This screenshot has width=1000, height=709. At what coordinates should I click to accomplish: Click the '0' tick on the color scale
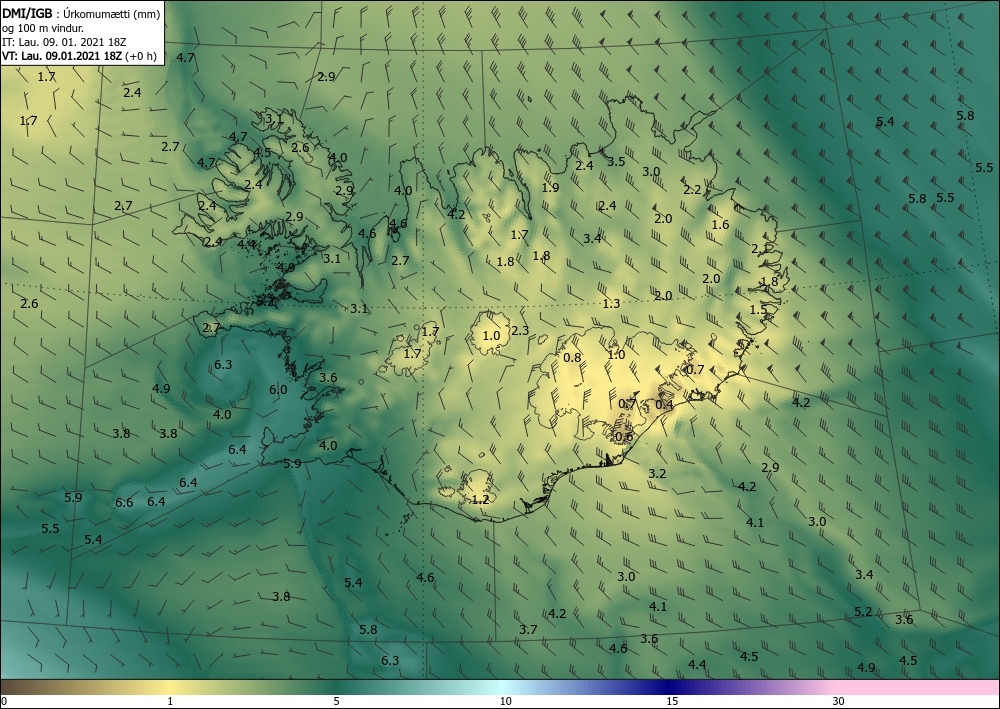click(4, 702)
